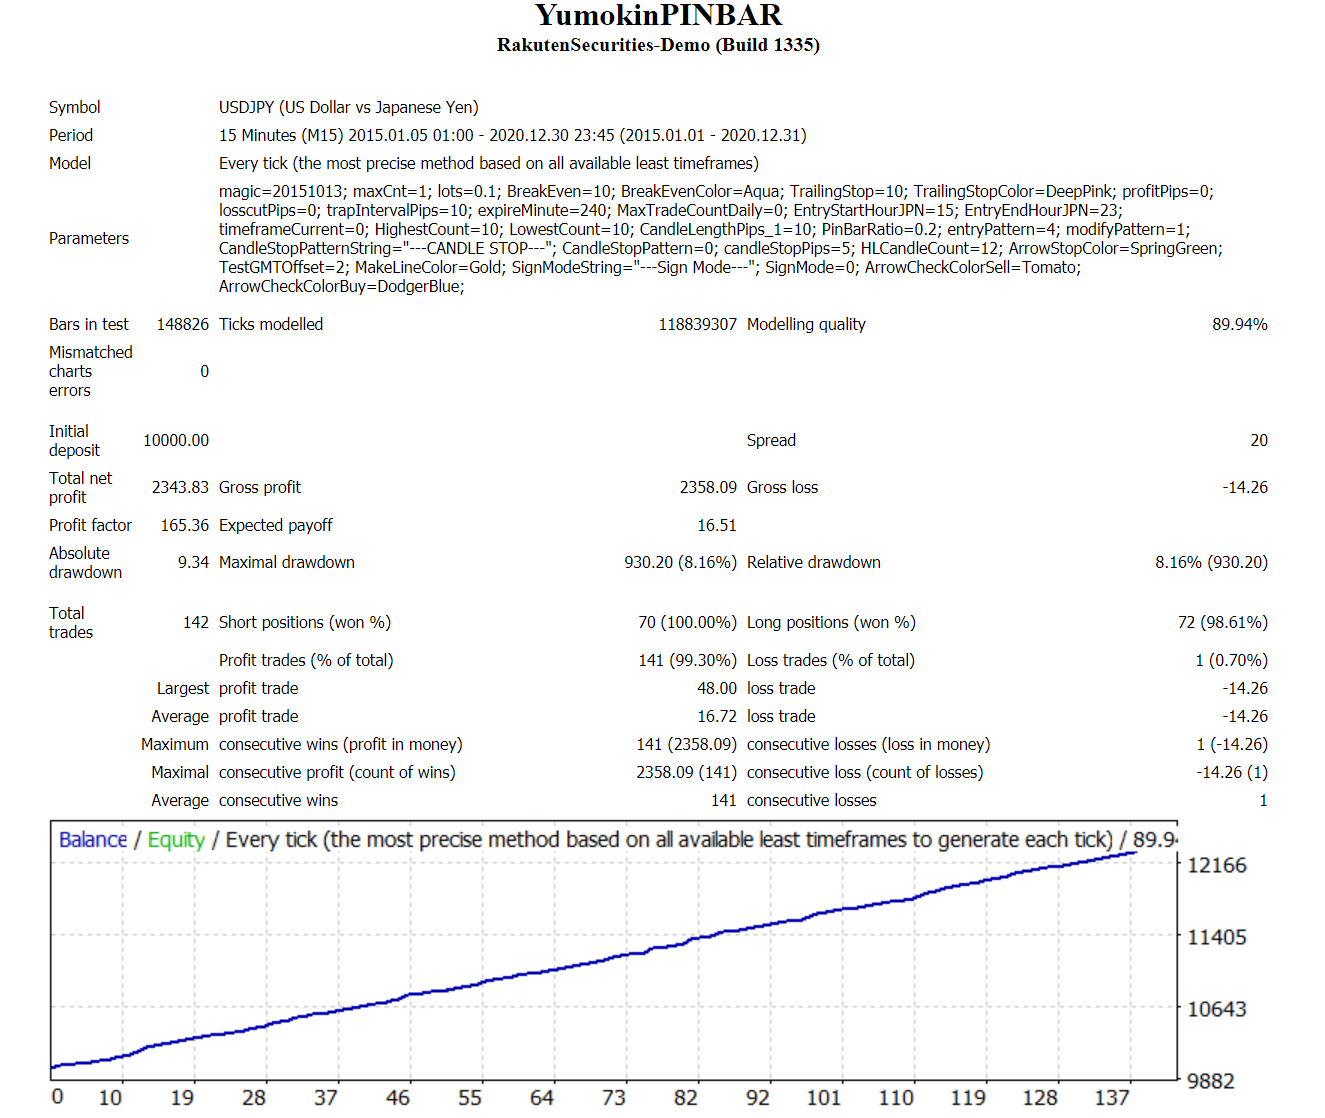Select the maximal drawdown value 930.20 (8.16%)

pyautogui.click(x=680, y=562)
